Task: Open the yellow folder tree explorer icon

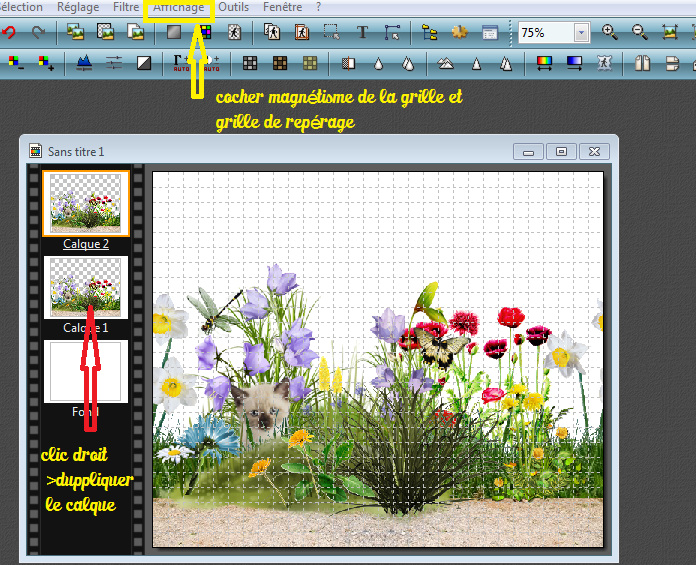Action: coord(429,32)
